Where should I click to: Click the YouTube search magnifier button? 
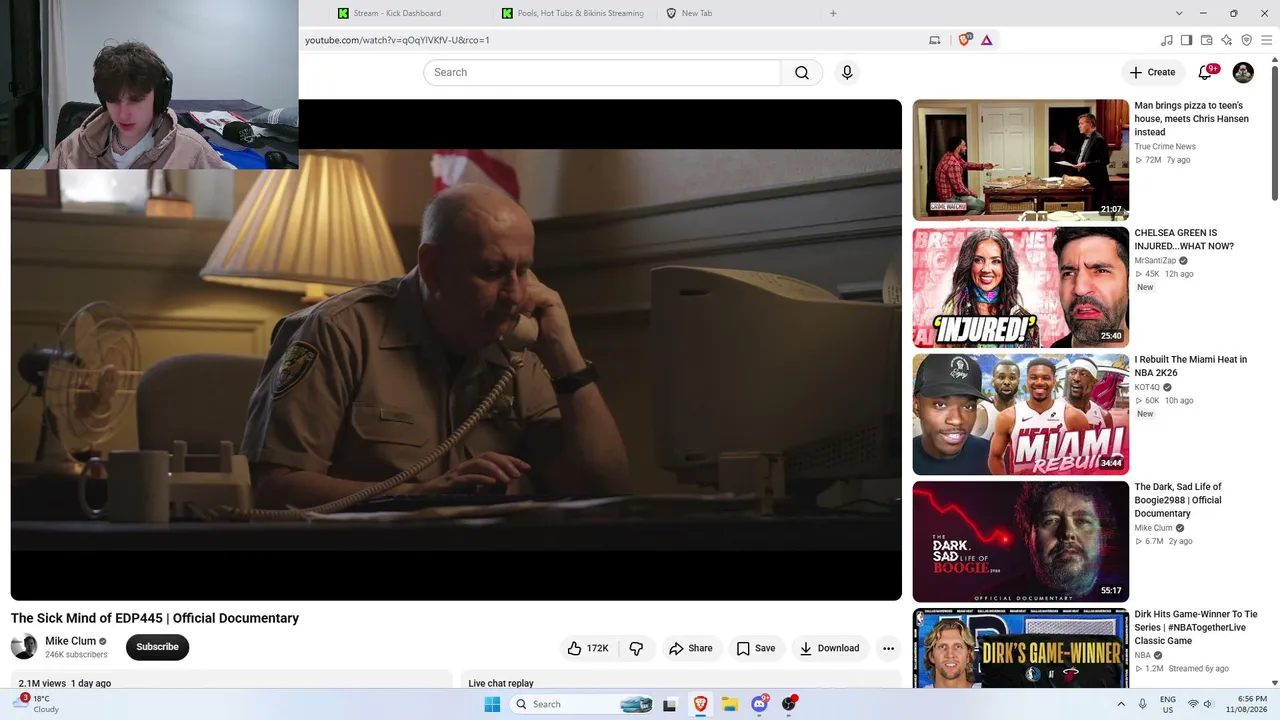[x=802, y=72]
